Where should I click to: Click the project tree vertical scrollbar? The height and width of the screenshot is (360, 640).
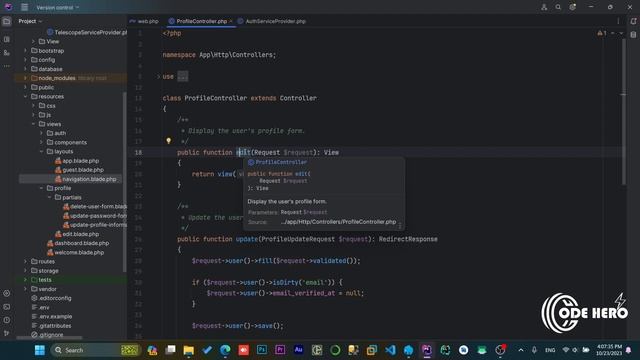124,182
